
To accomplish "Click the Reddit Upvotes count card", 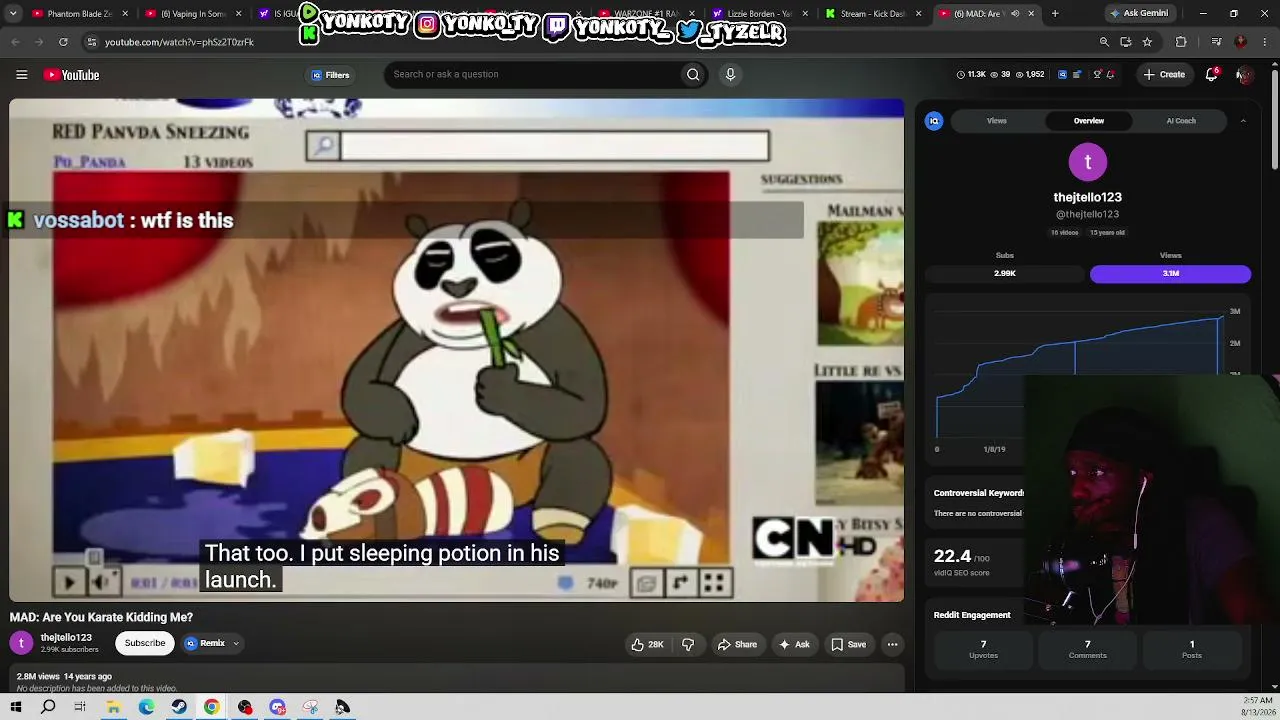I will [983, 649].
